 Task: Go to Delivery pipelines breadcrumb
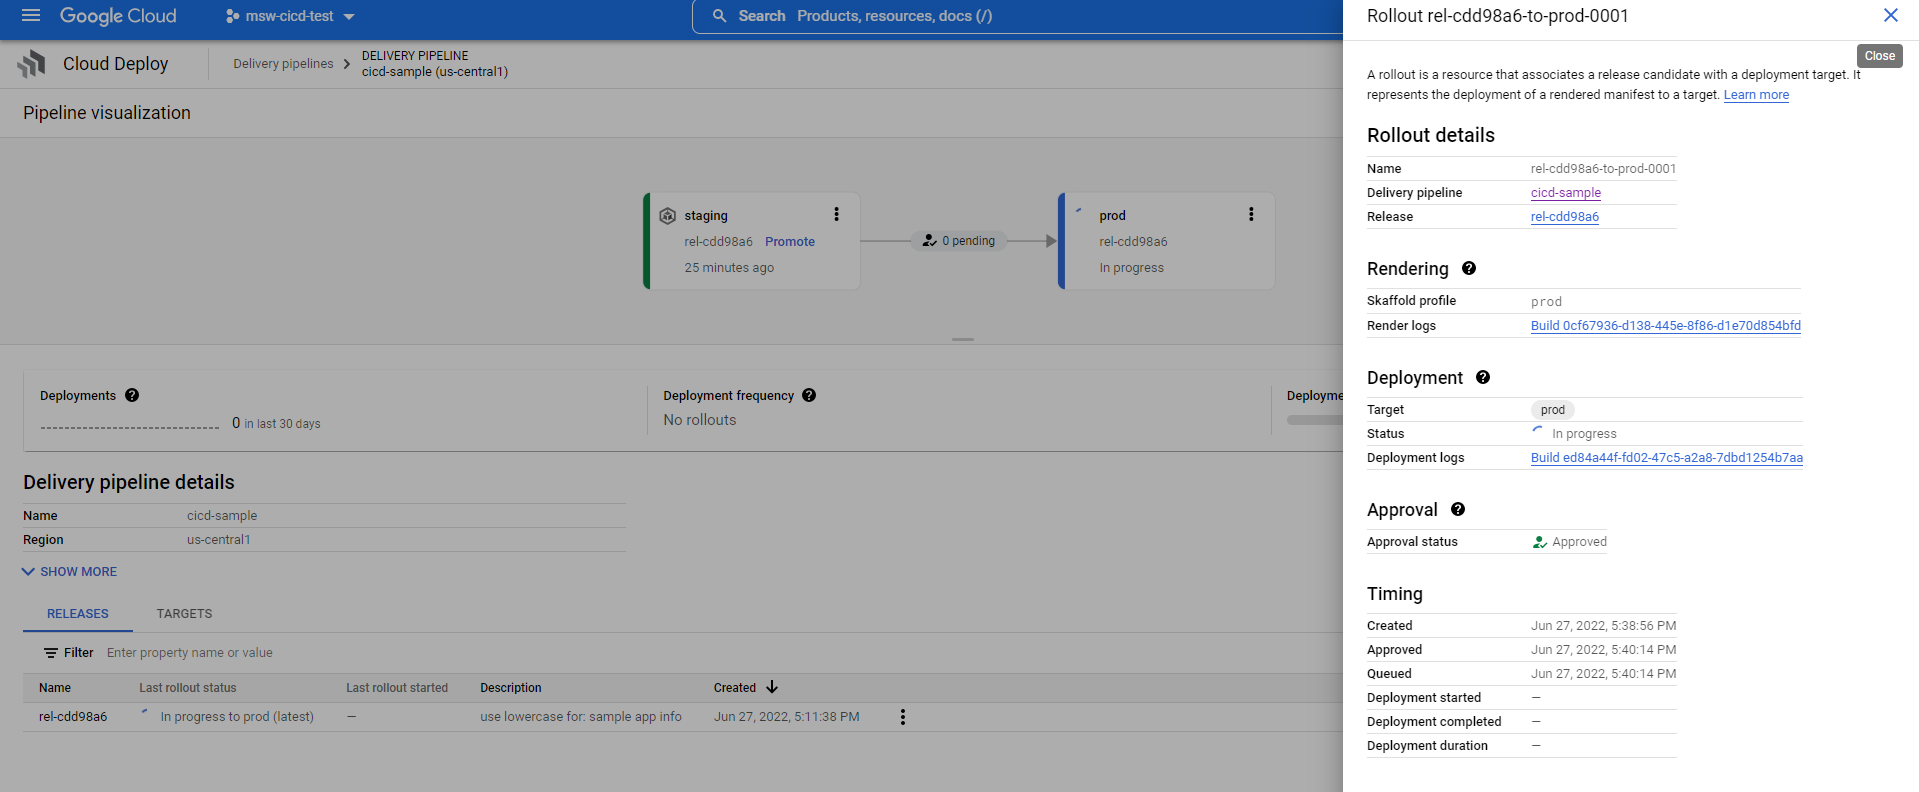(x=283, y=64)
